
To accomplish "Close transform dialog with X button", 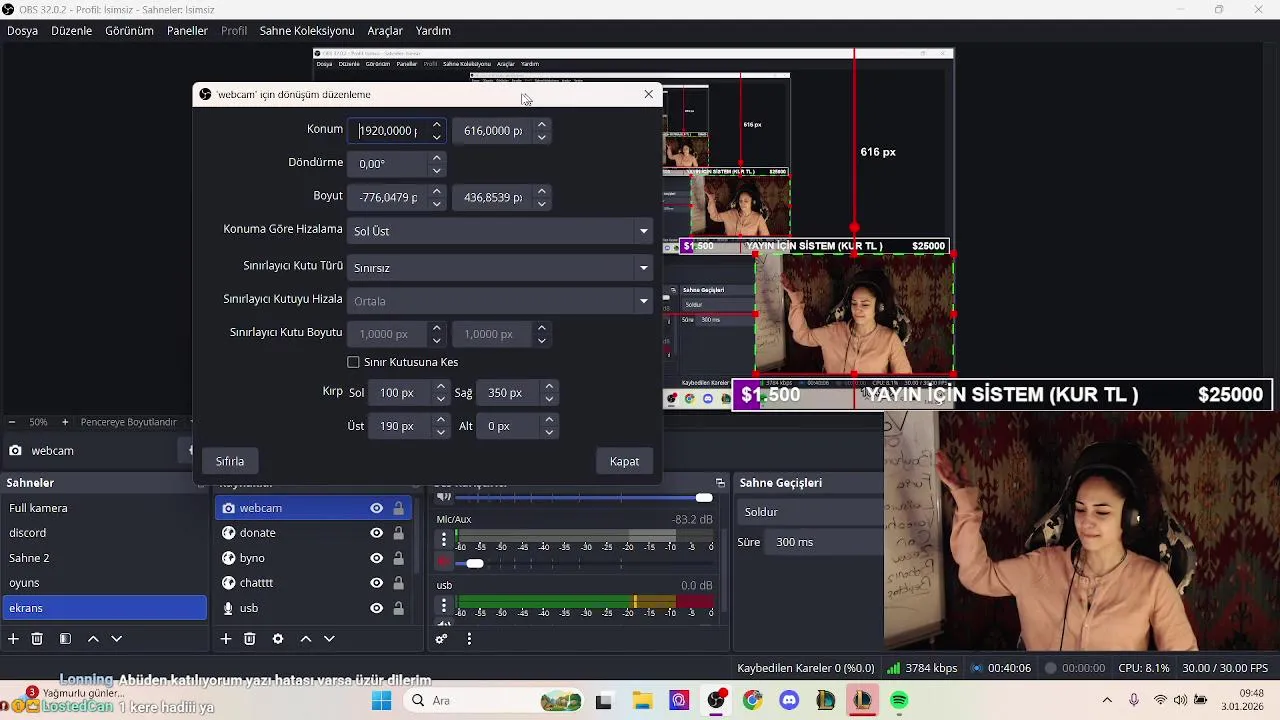I will pos(648,94).
